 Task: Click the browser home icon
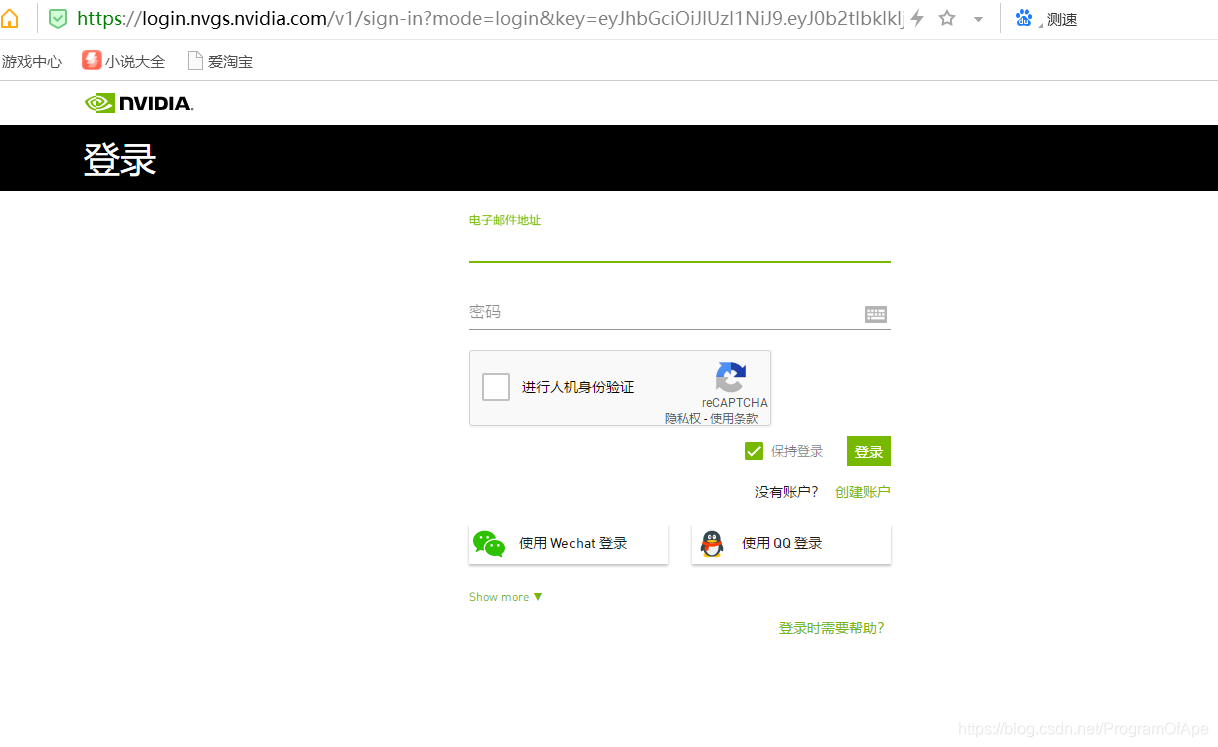point(9,18)
